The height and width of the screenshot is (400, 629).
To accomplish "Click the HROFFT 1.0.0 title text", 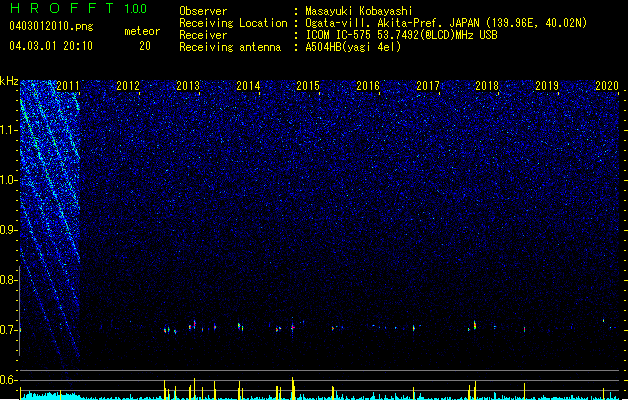I will pos(79,8).
